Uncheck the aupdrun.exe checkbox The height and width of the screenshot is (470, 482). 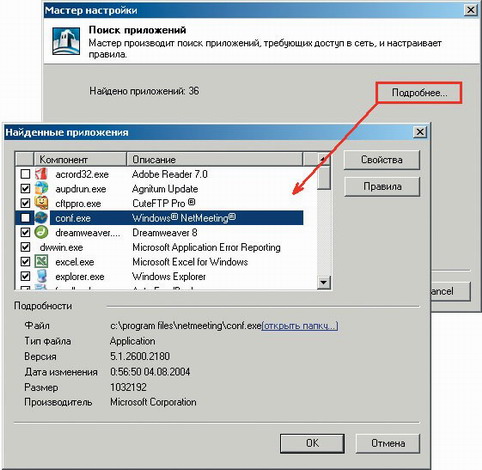coord(25,189)
